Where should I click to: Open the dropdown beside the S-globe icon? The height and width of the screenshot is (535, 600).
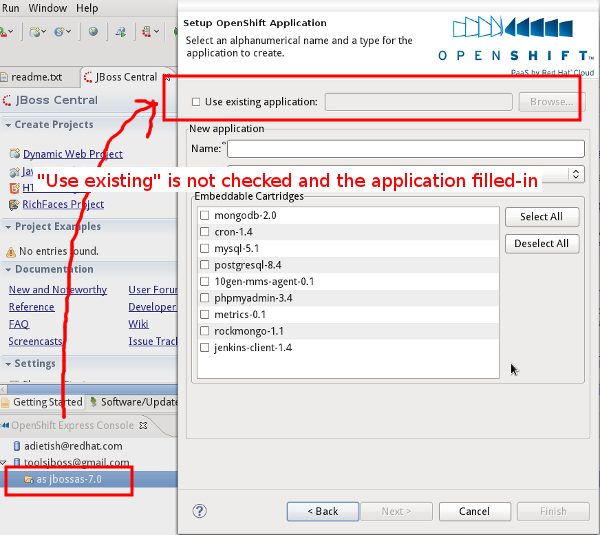[x=68, y=32]
